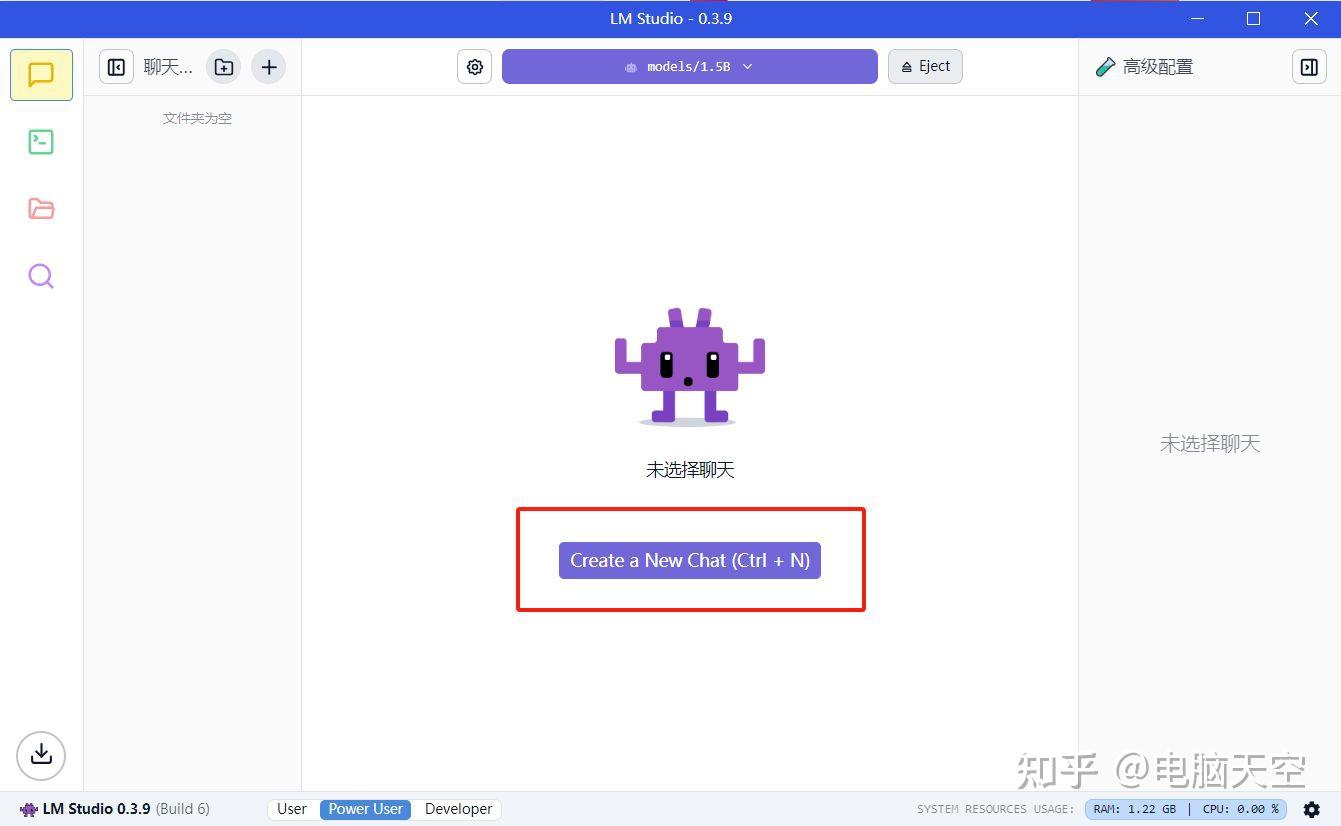Switch to Developer mode
The image size is (1341, 826).
[x=459, y=809]
